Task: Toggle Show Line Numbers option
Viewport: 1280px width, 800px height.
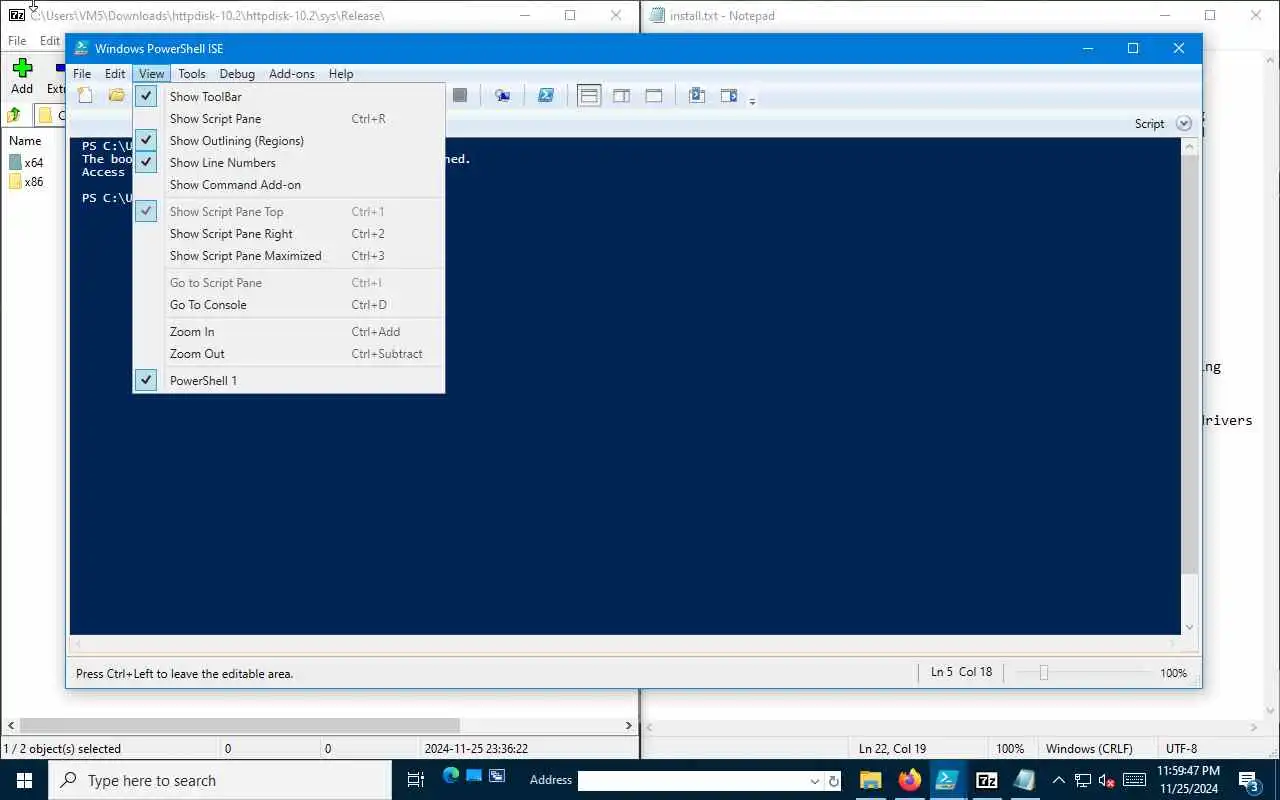Action: 288,163
